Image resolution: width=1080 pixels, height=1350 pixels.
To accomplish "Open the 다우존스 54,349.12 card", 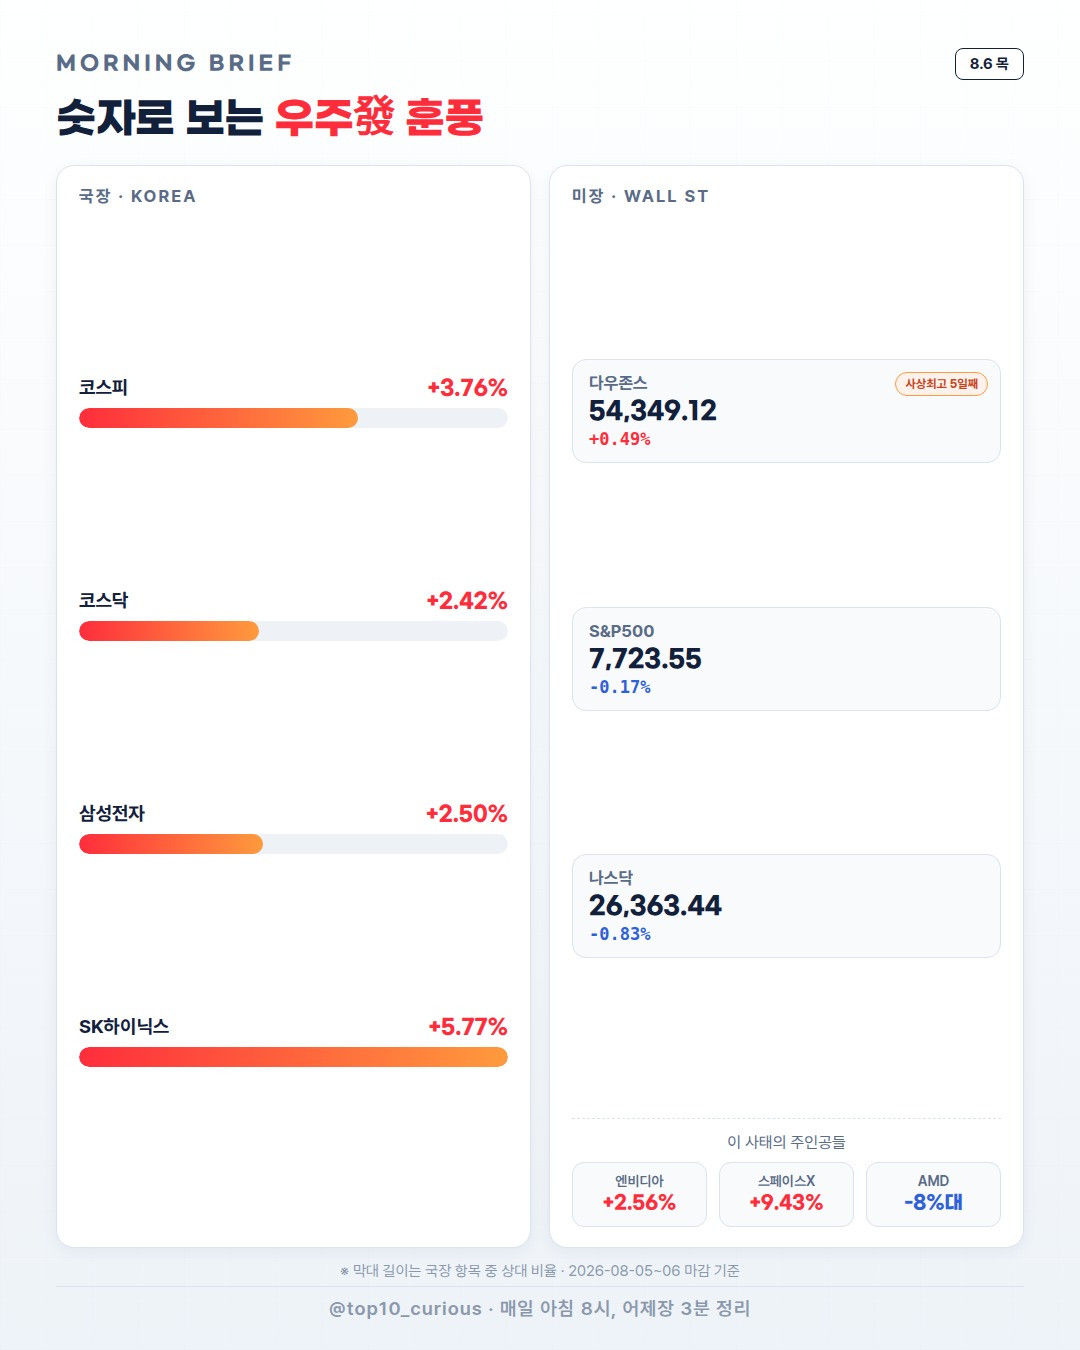I will point(786,411).
